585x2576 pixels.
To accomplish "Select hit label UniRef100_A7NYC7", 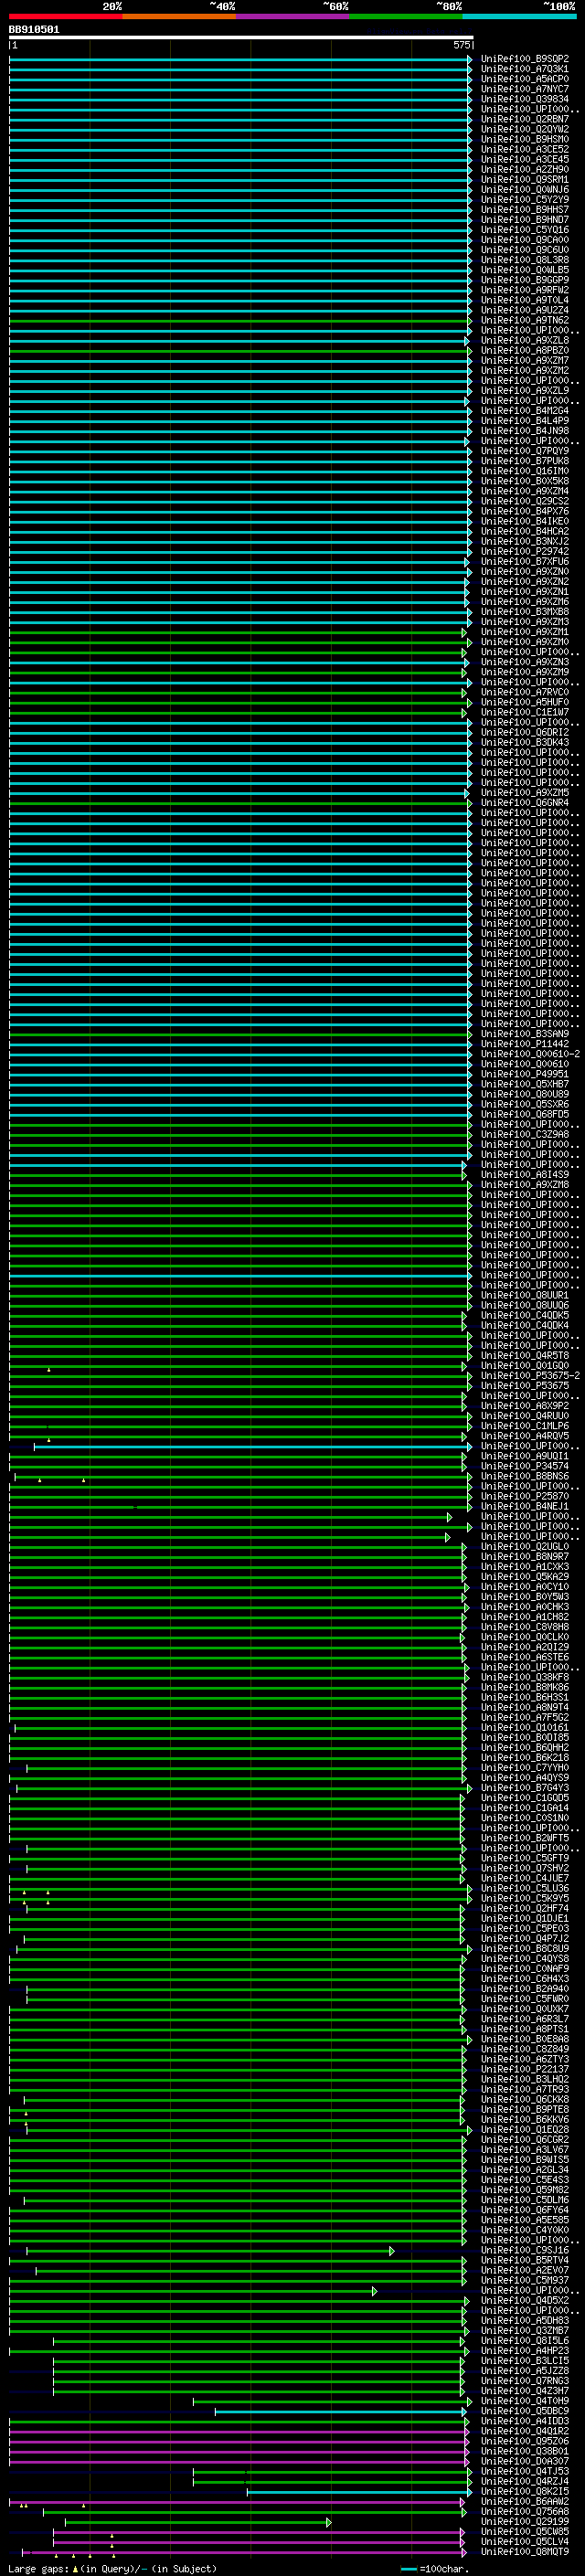I will [525, 89].
